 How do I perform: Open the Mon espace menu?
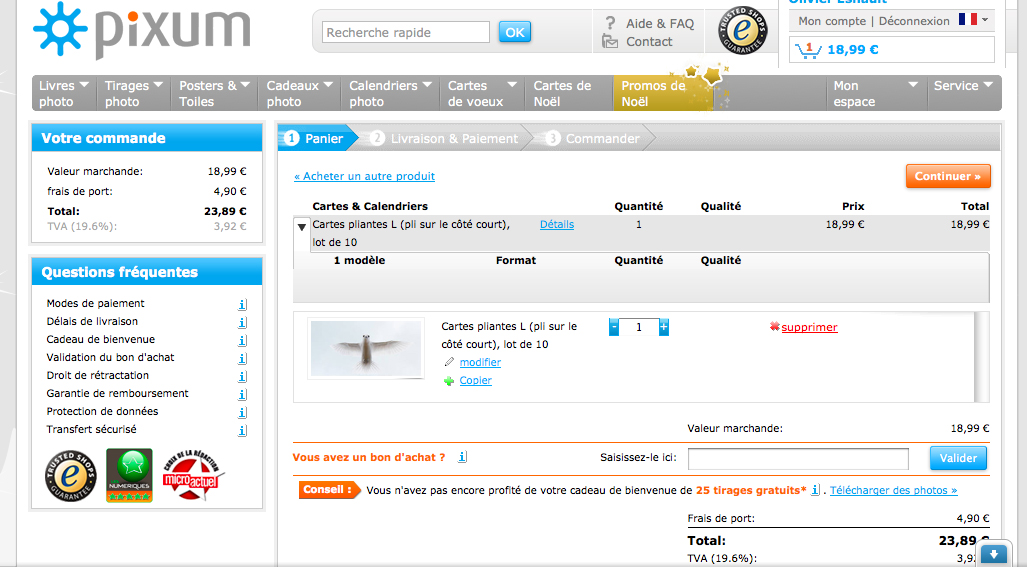click(x=876, y=93)
